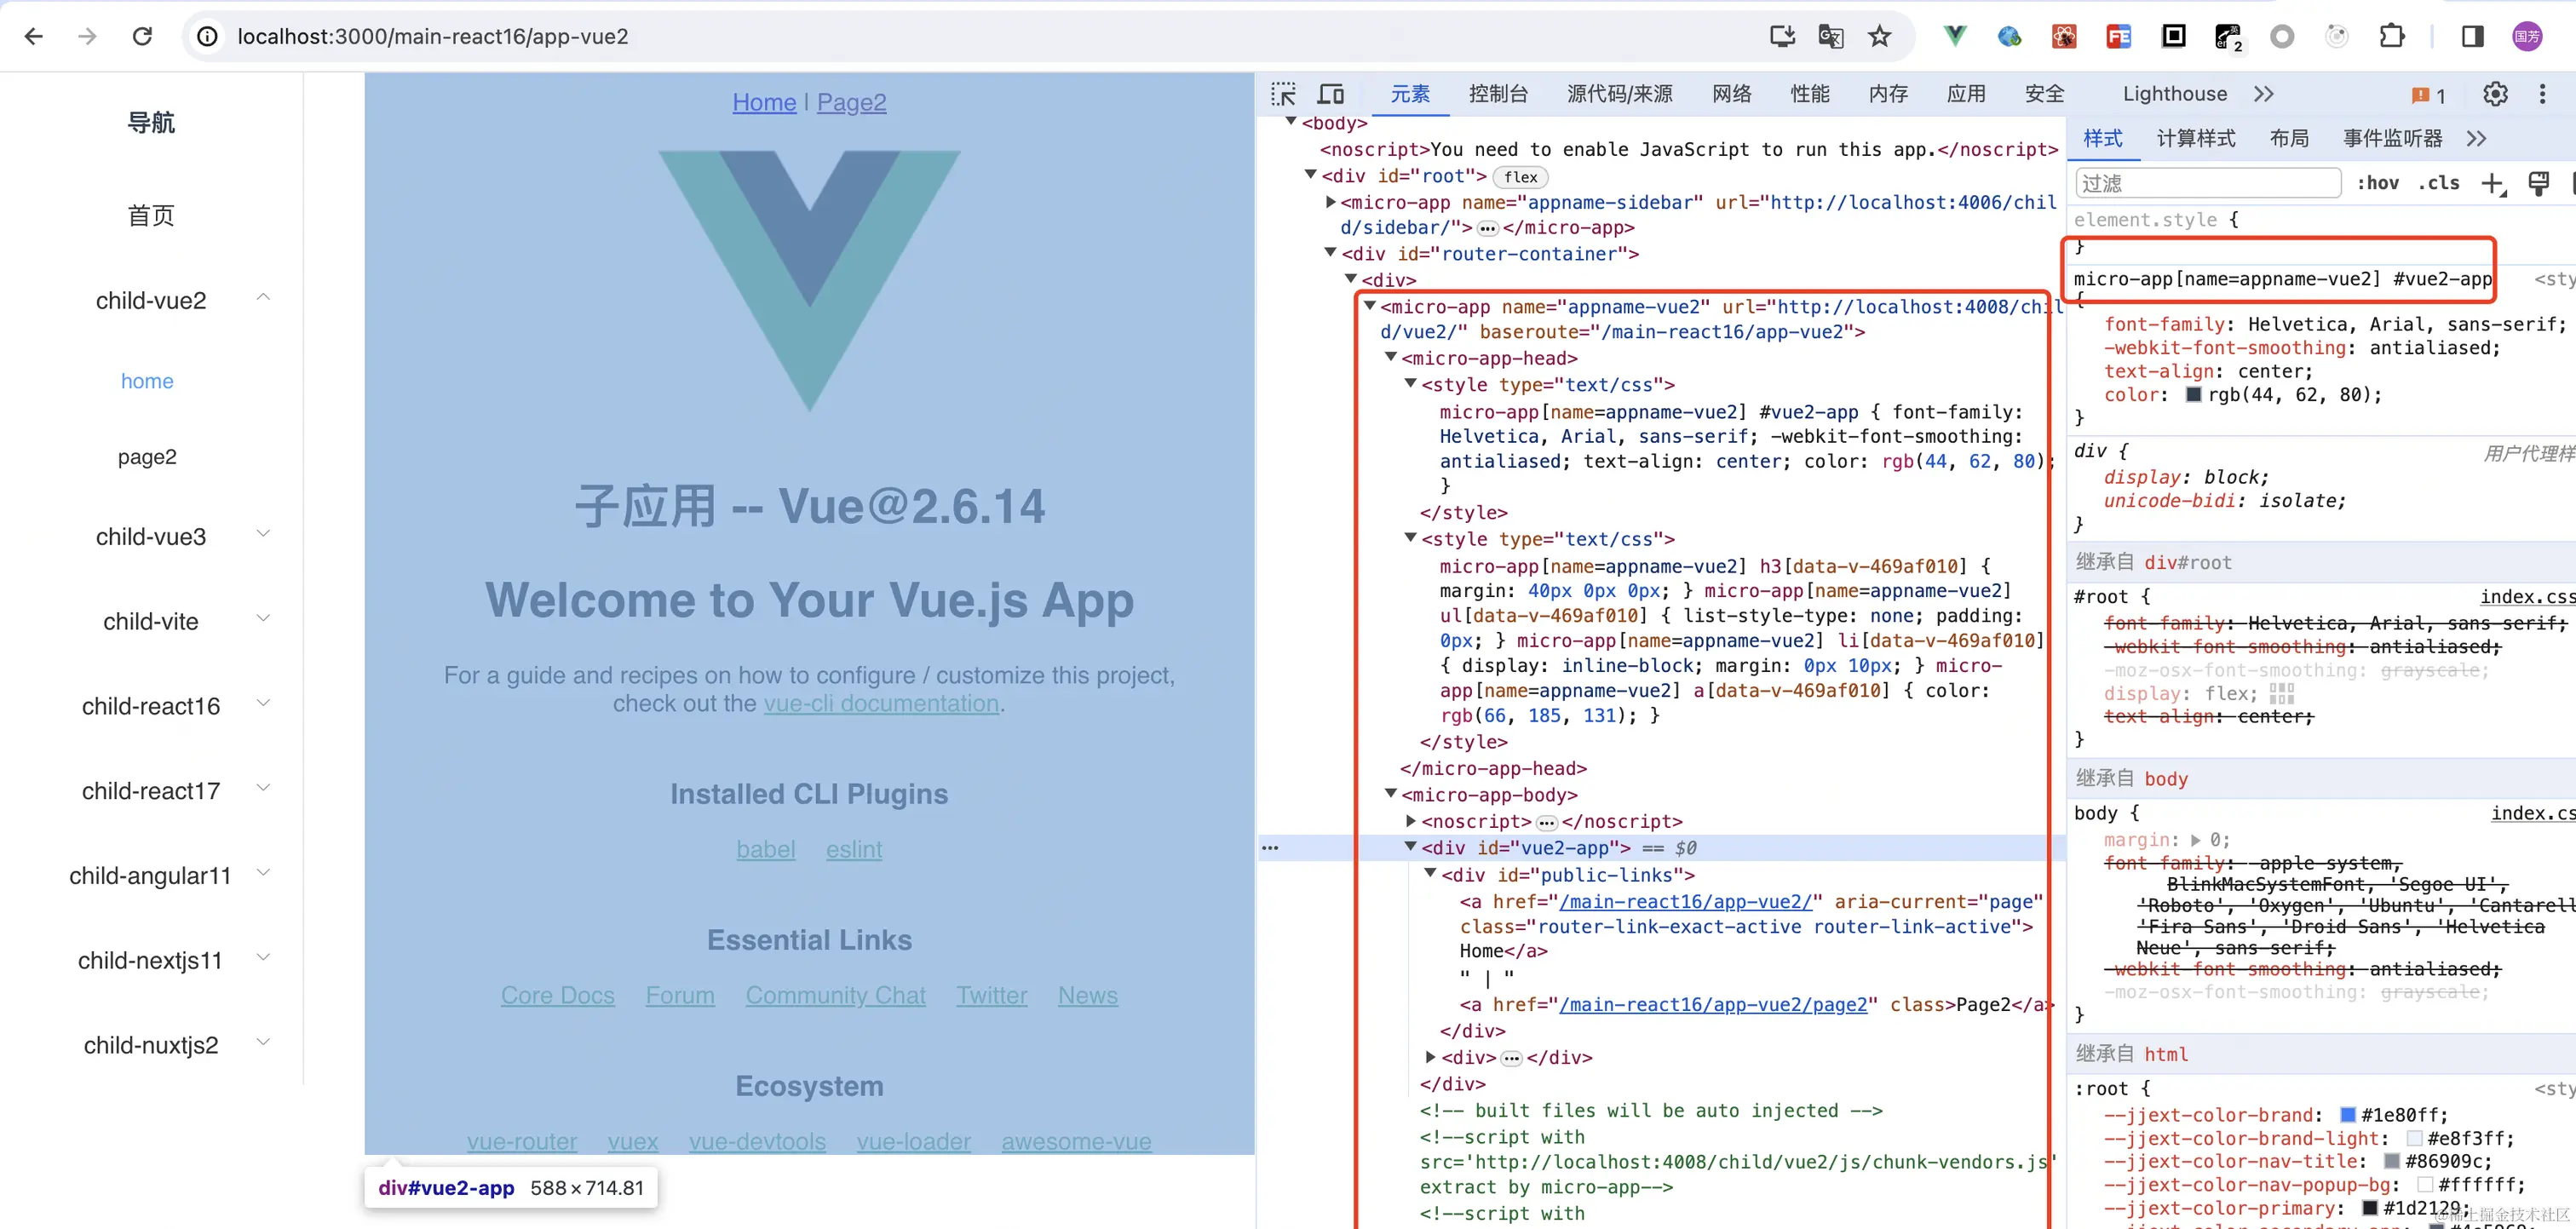Toggle the .cls class editor

pyautogui.click(x=2438, y=183)
